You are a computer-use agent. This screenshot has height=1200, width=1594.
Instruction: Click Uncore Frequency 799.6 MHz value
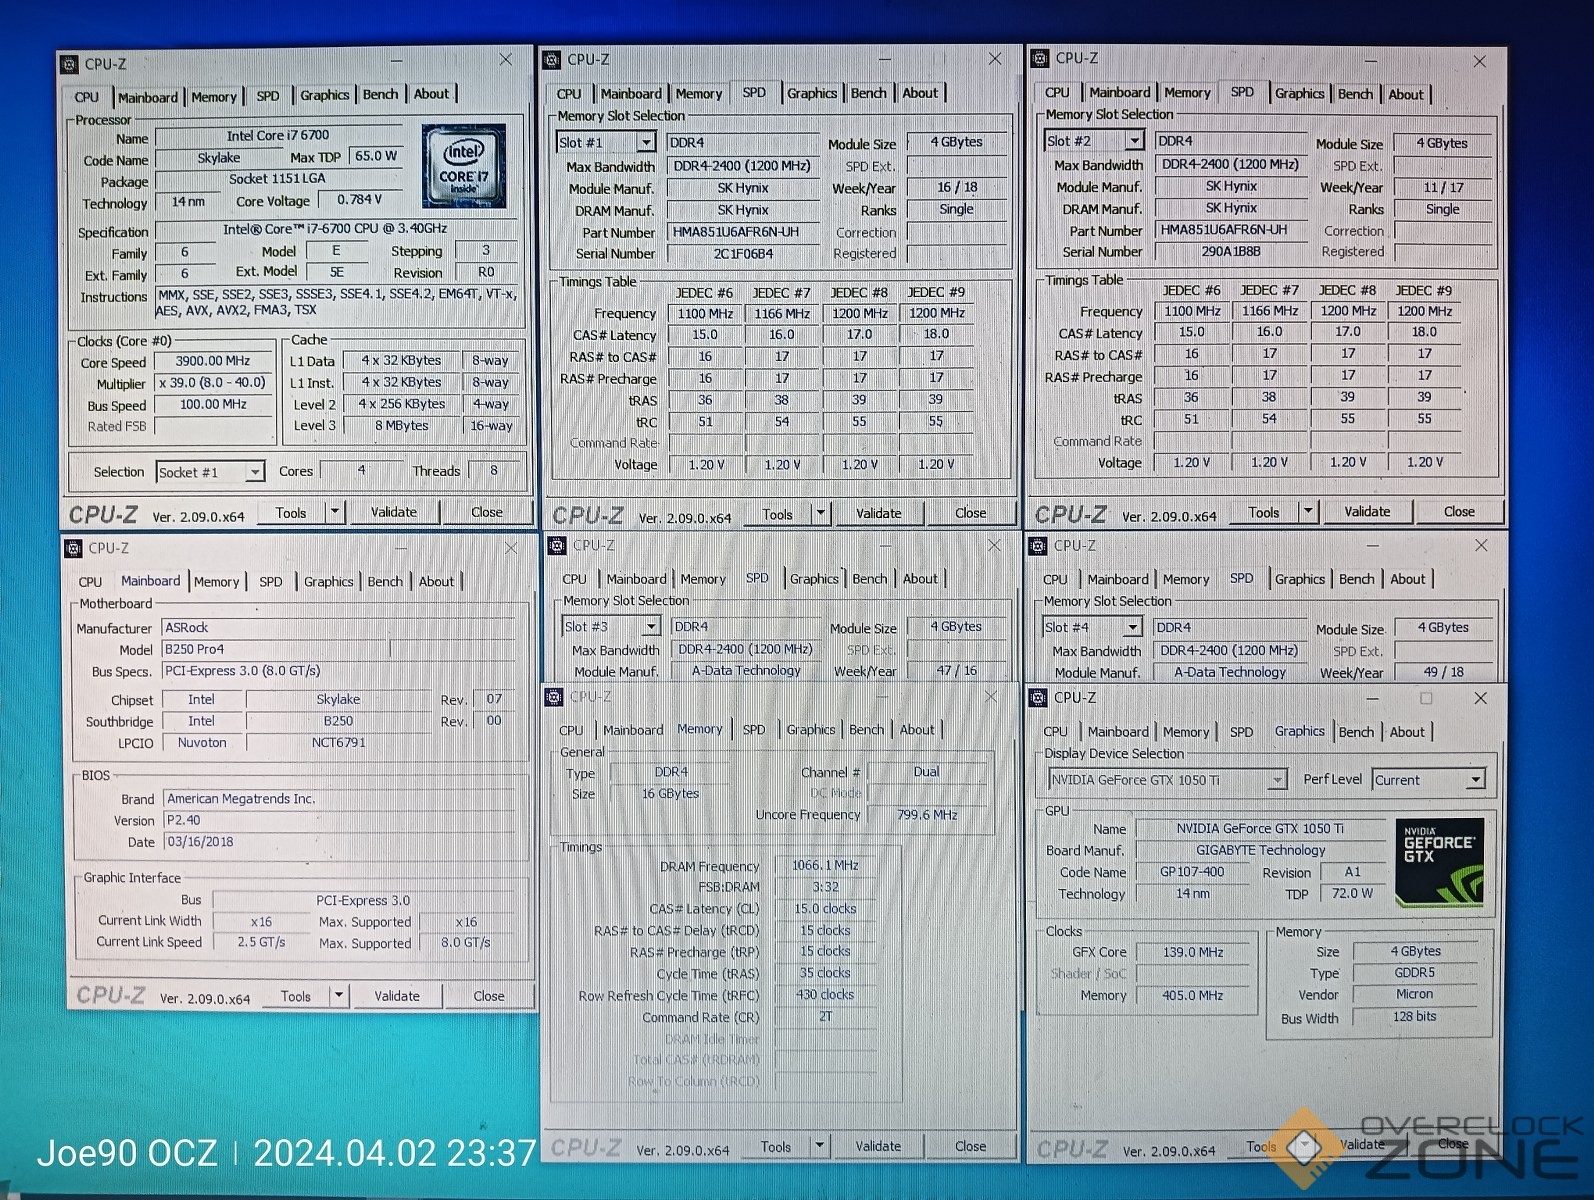tap(926, 815)
